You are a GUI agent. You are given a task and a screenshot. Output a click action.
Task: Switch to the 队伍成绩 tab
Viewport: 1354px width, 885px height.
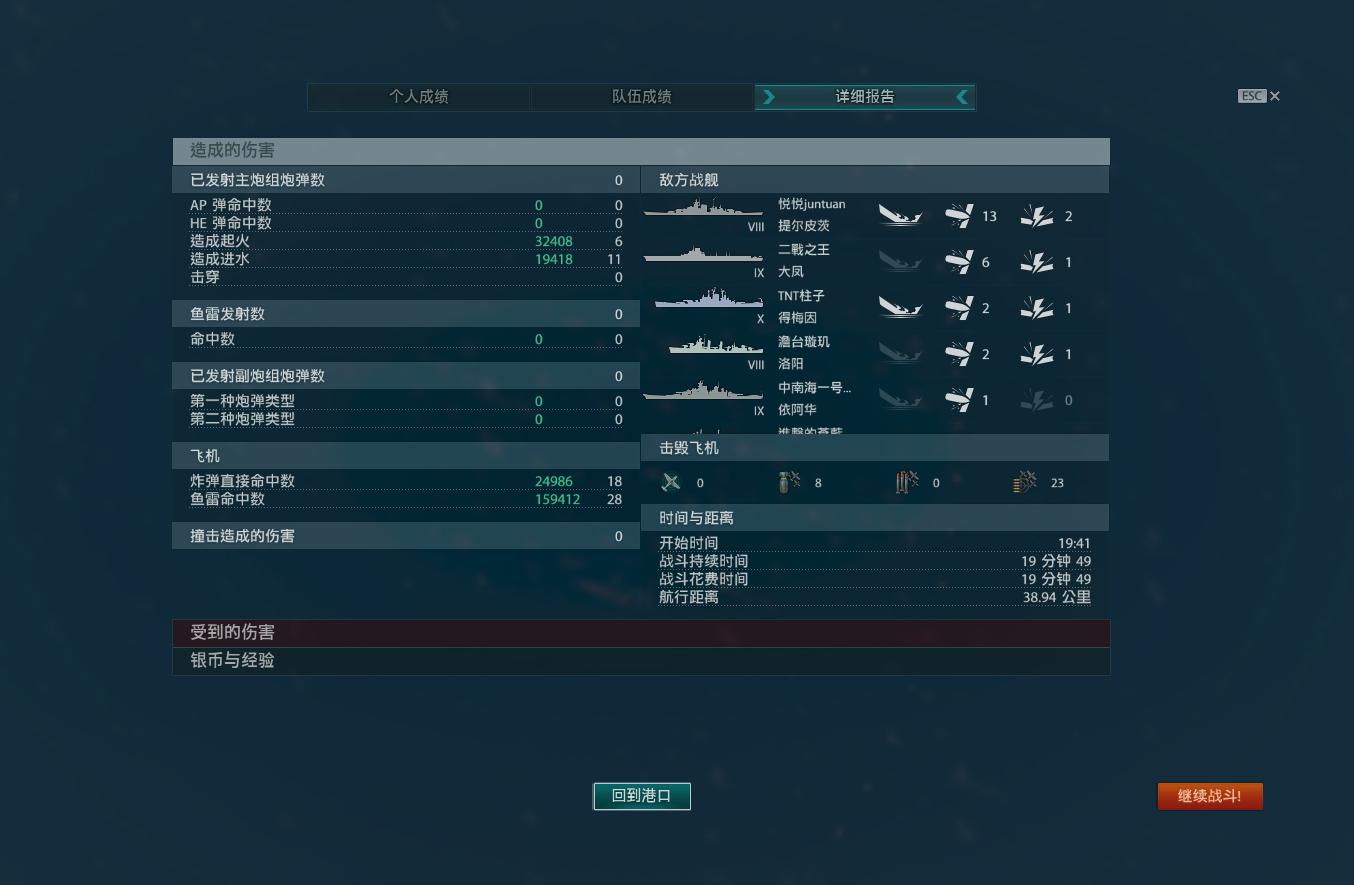[642, 97]
